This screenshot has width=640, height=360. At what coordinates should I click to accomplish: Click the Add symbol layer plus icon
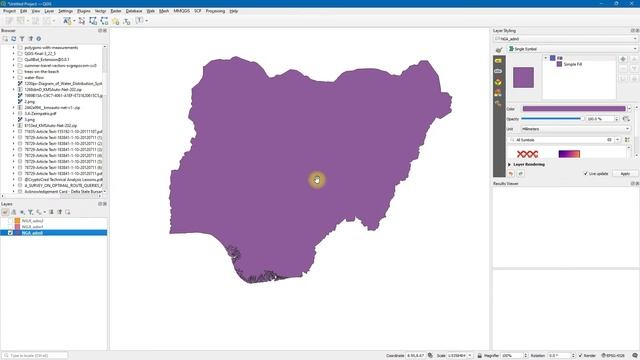pyautogui.click(x=623, y=59)
